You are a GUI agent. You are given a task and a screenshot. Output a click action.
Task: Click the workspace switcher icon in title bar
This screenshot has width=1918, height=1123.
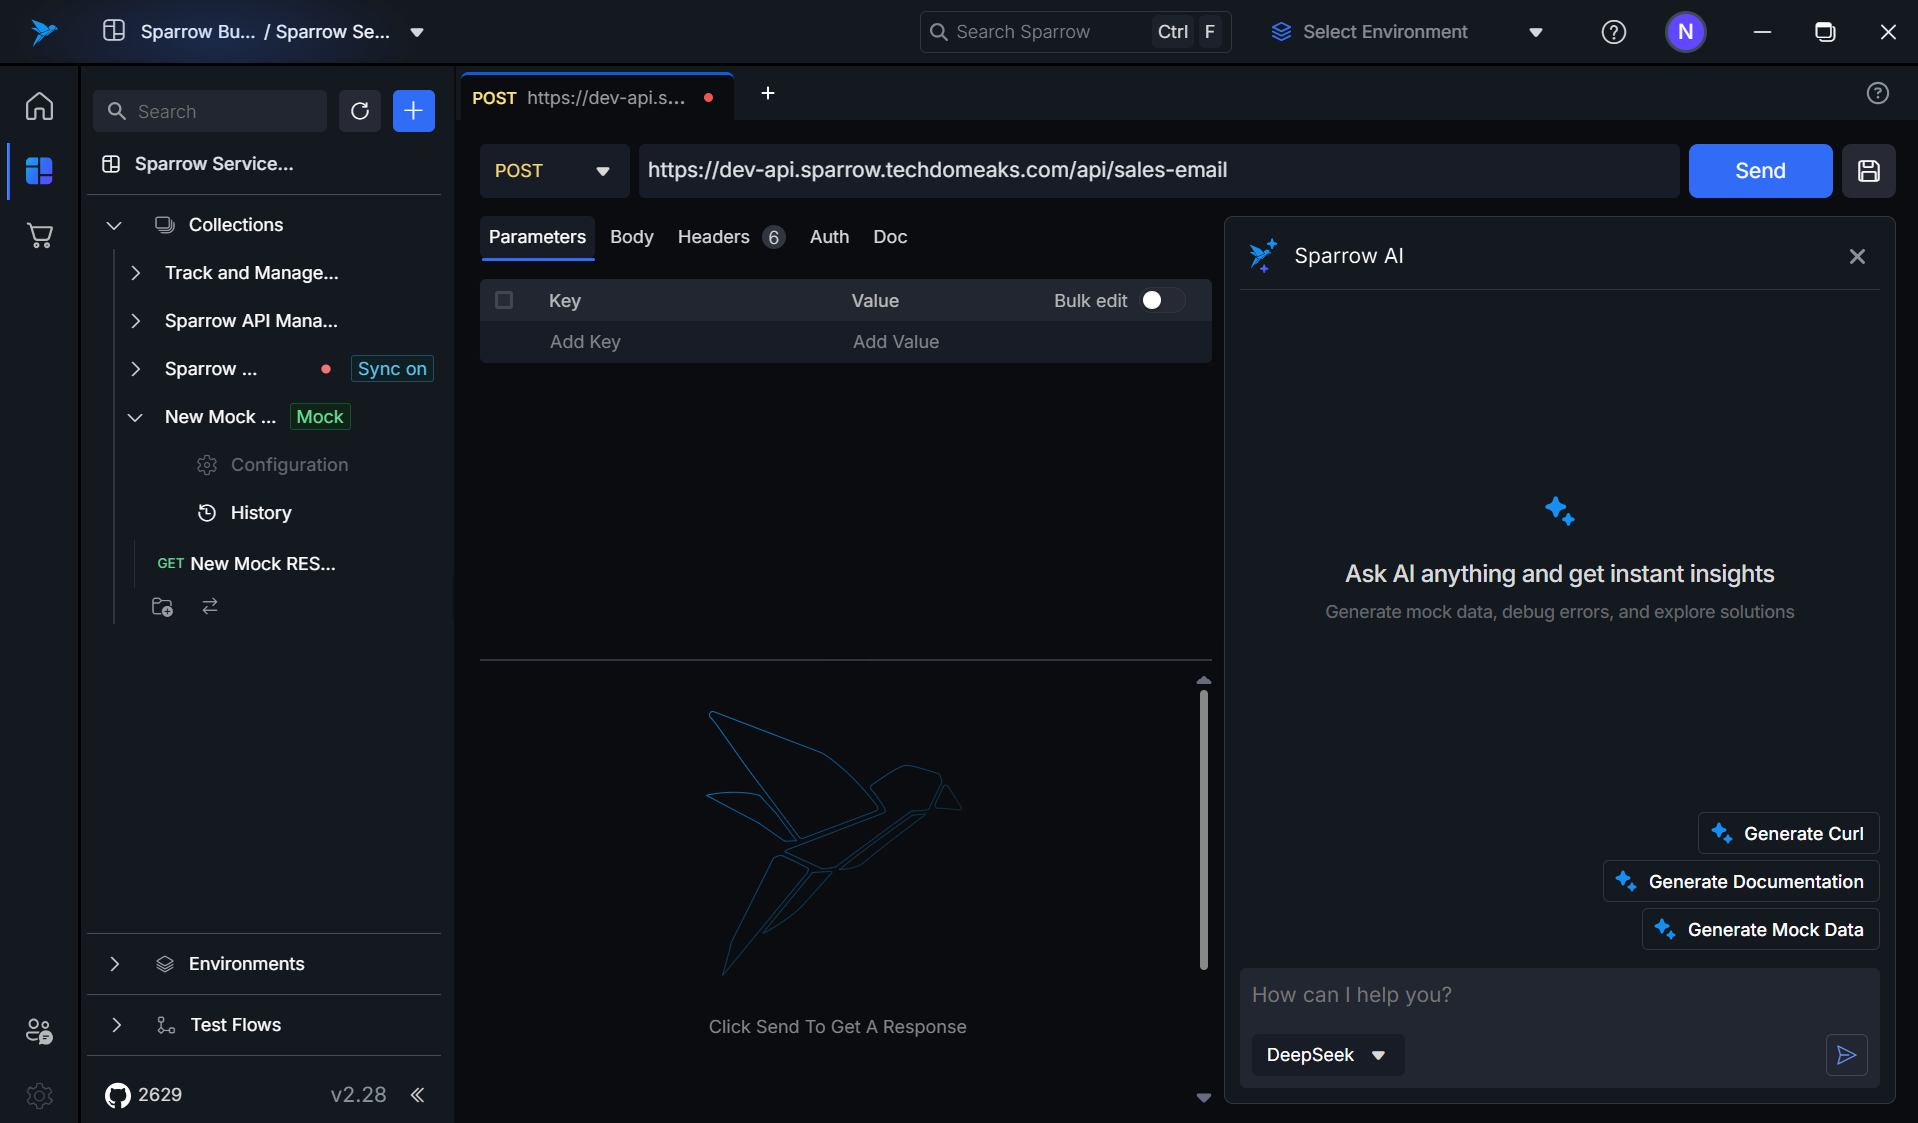click(114, 31)
